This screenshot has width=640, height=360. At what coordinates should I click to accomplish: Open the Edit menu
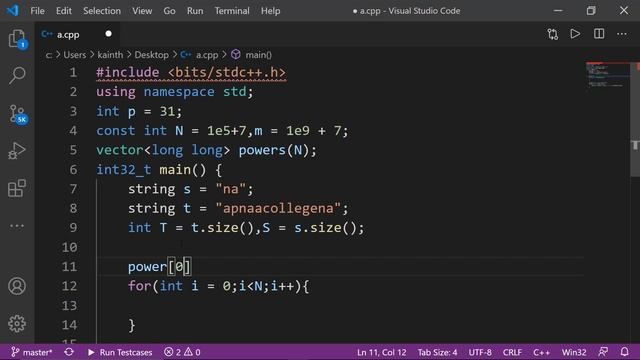pyautogui.click(x=64, y=11)
